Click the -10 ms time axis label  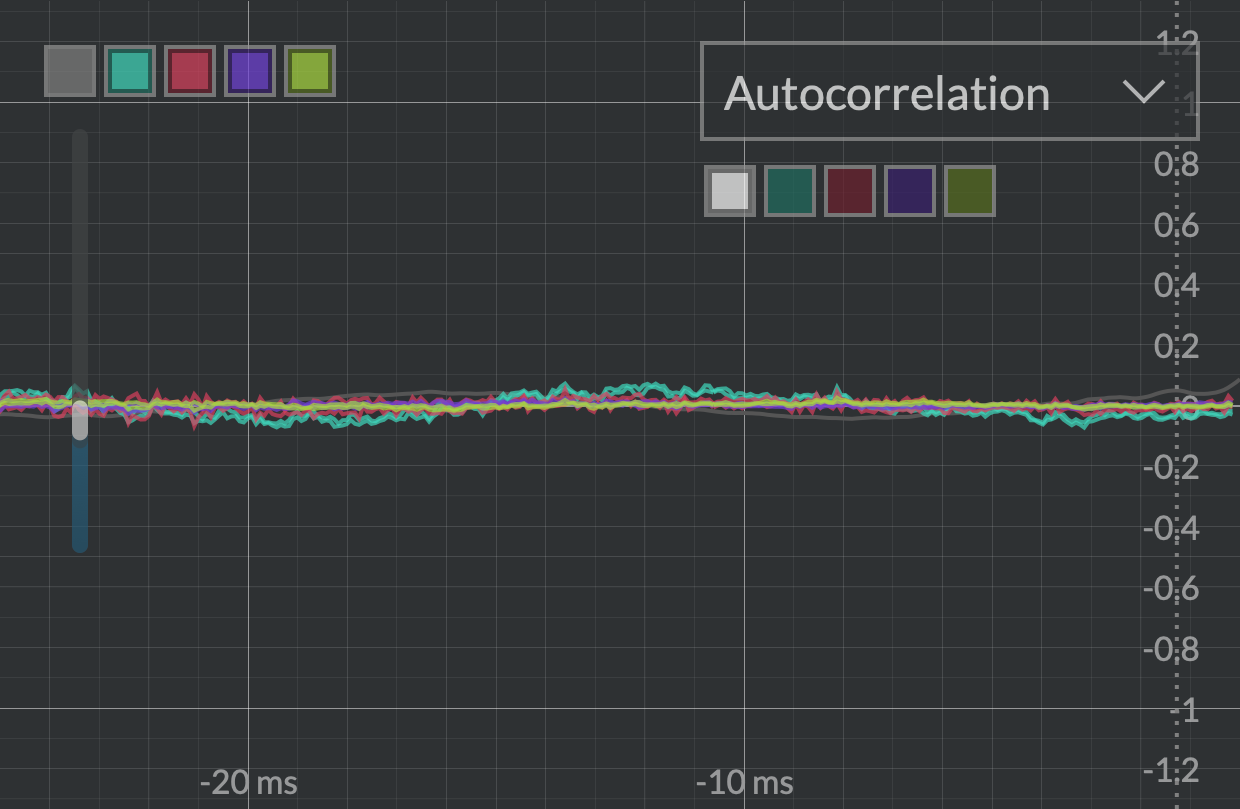coord(745,782)
